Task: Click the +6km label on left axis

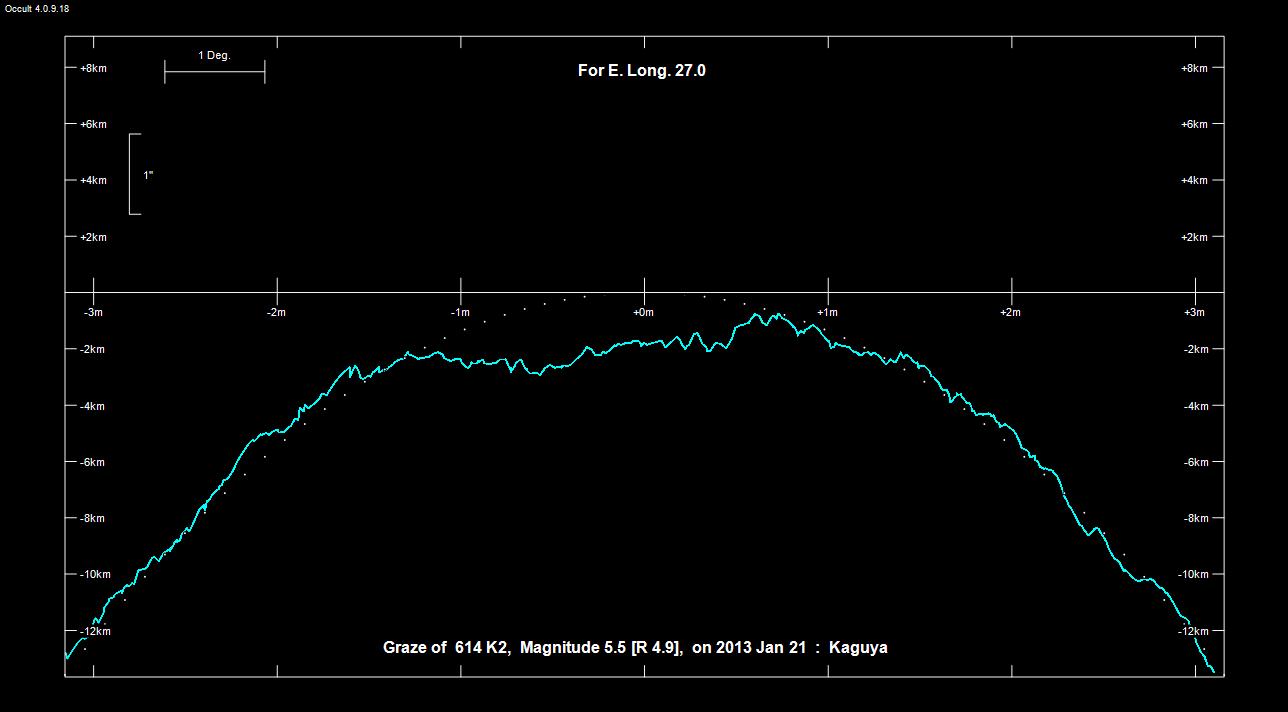Action: (x=93, y=124)
